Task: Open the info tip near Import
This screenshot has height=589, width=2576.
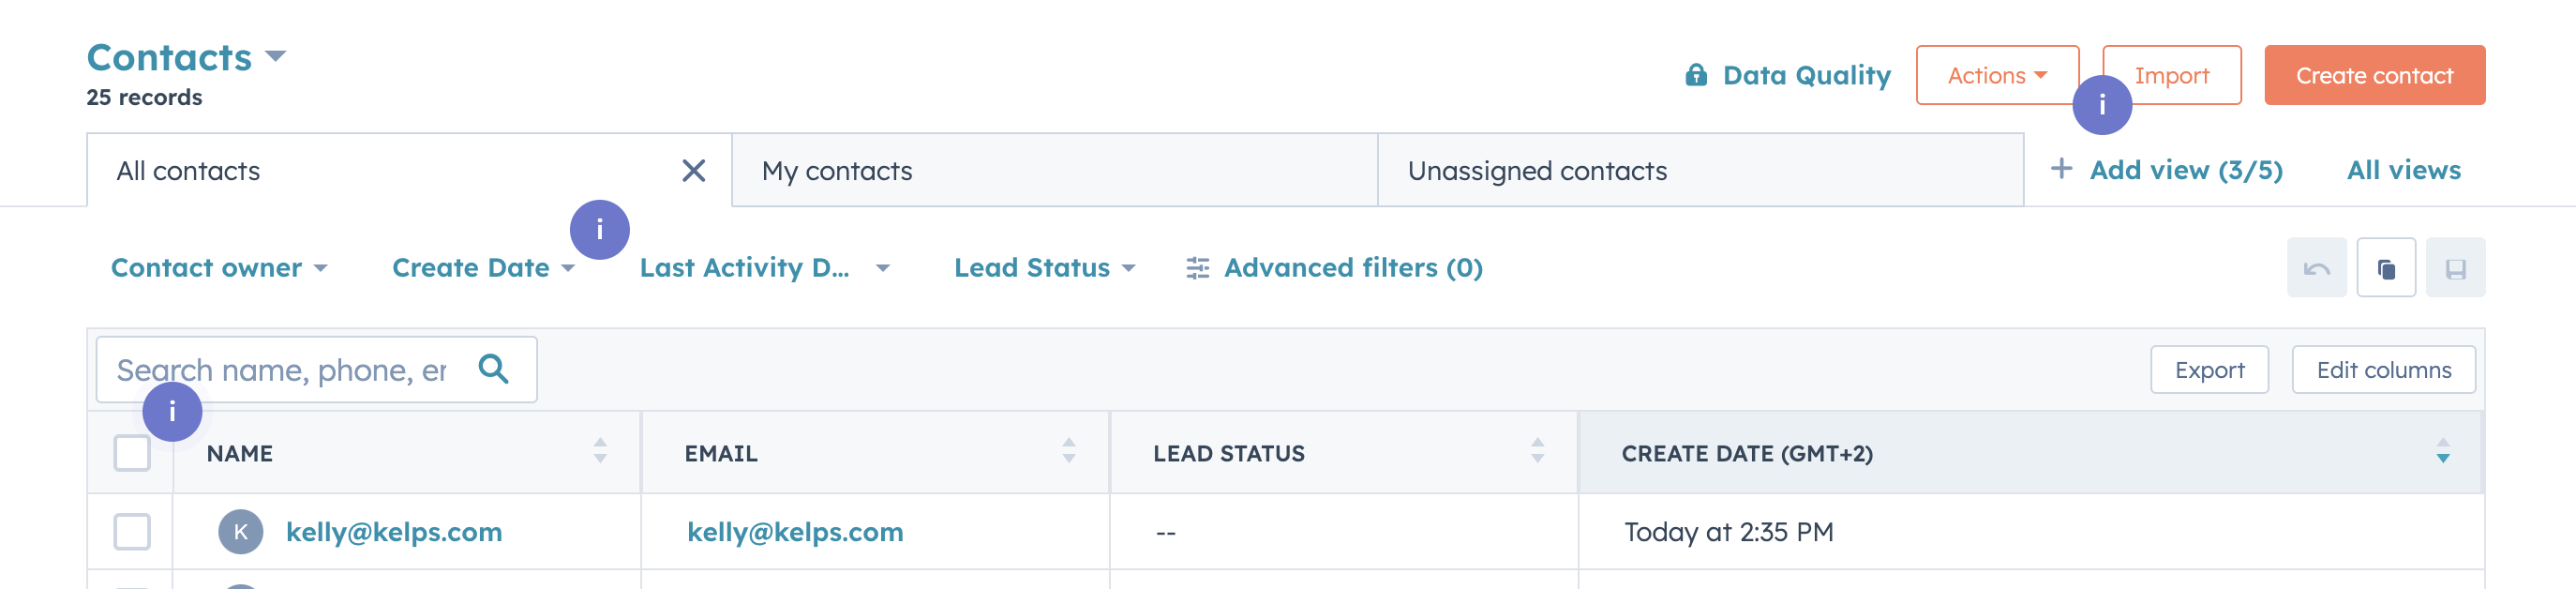Action: pos(2102,105)
